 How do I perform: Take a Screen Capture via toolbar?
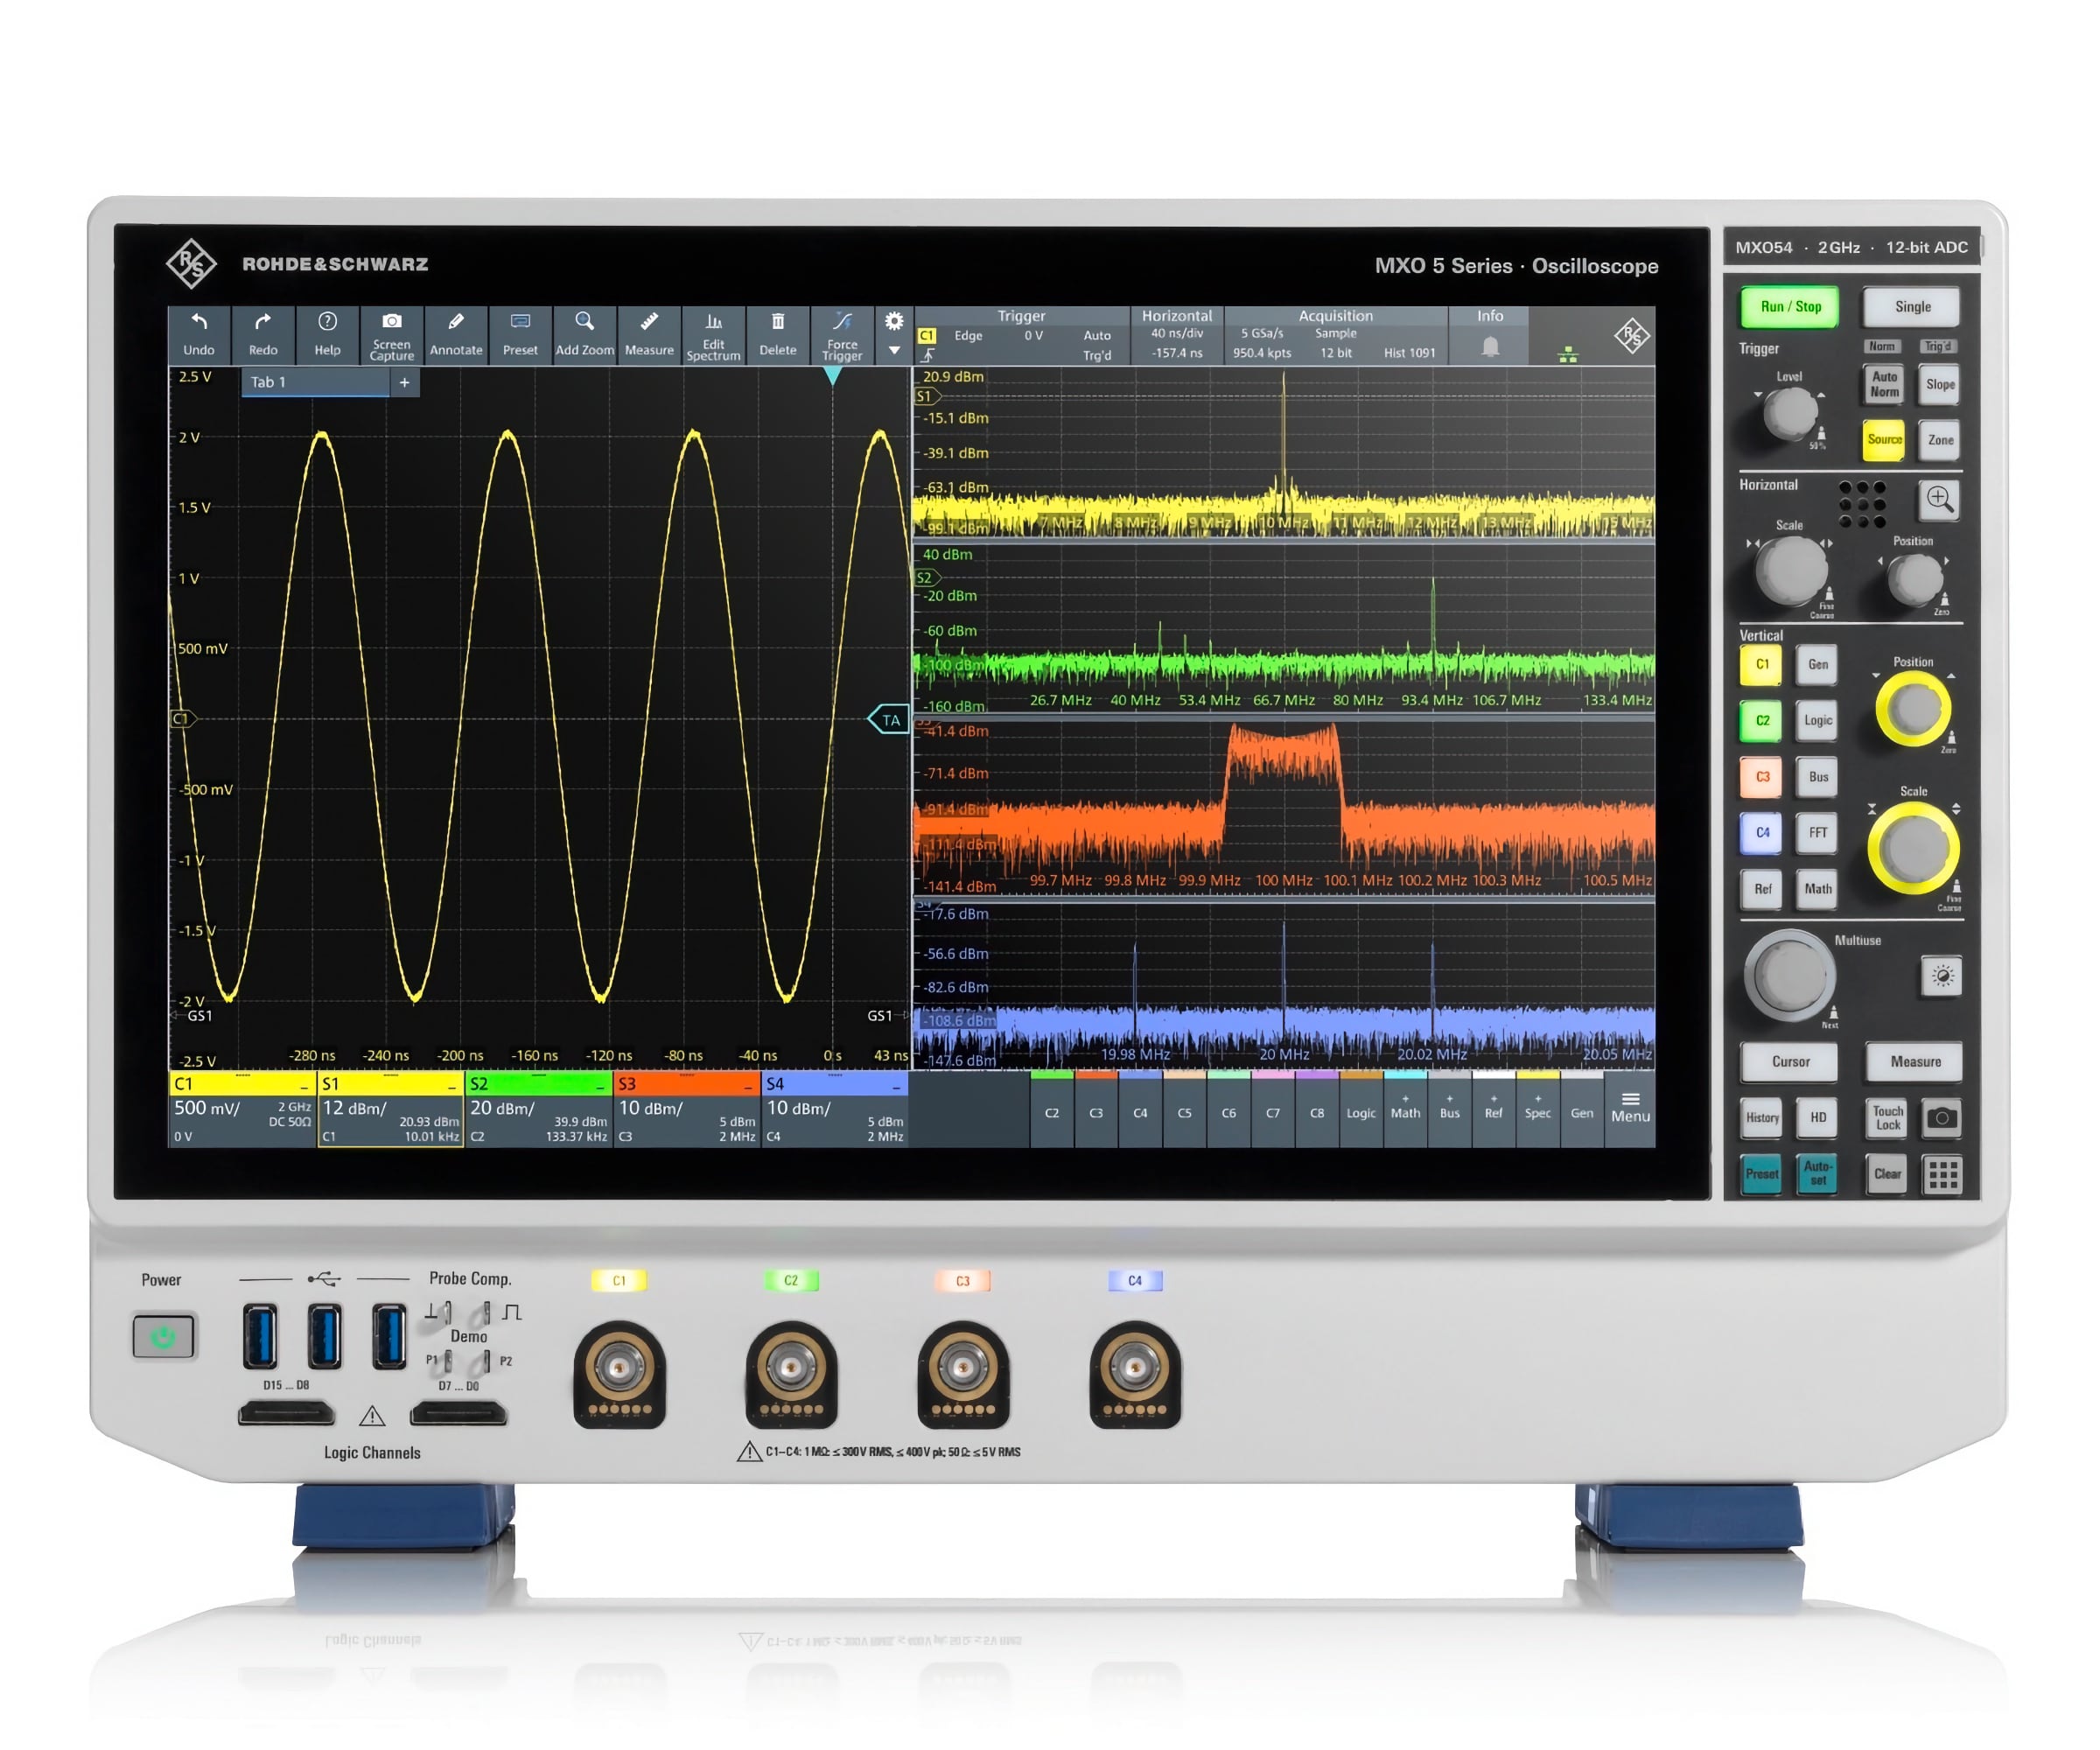click(392, 334)
